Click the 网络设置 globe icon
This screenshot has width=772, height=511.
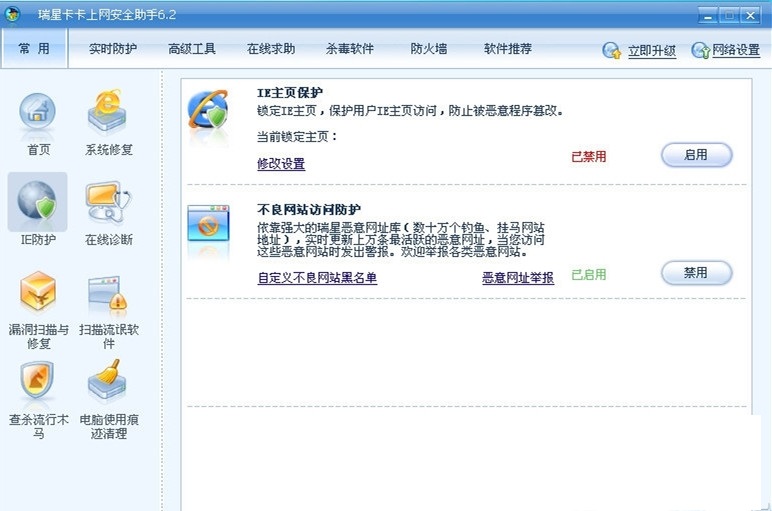pyautogui.click(x=700, y=50)
